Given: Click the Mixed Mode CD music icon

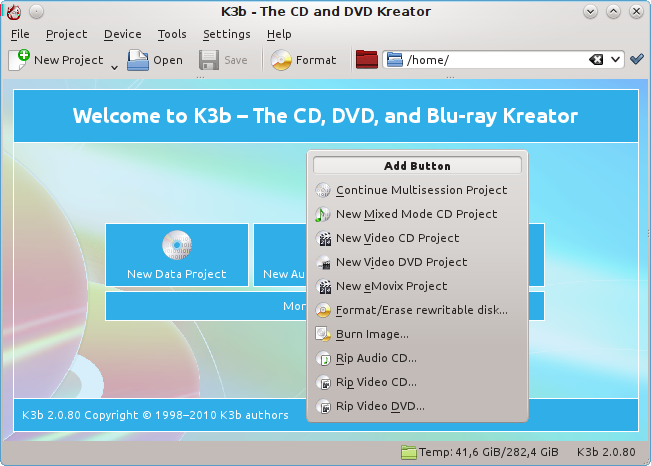Looking at the screenshot, I should 323,214.
